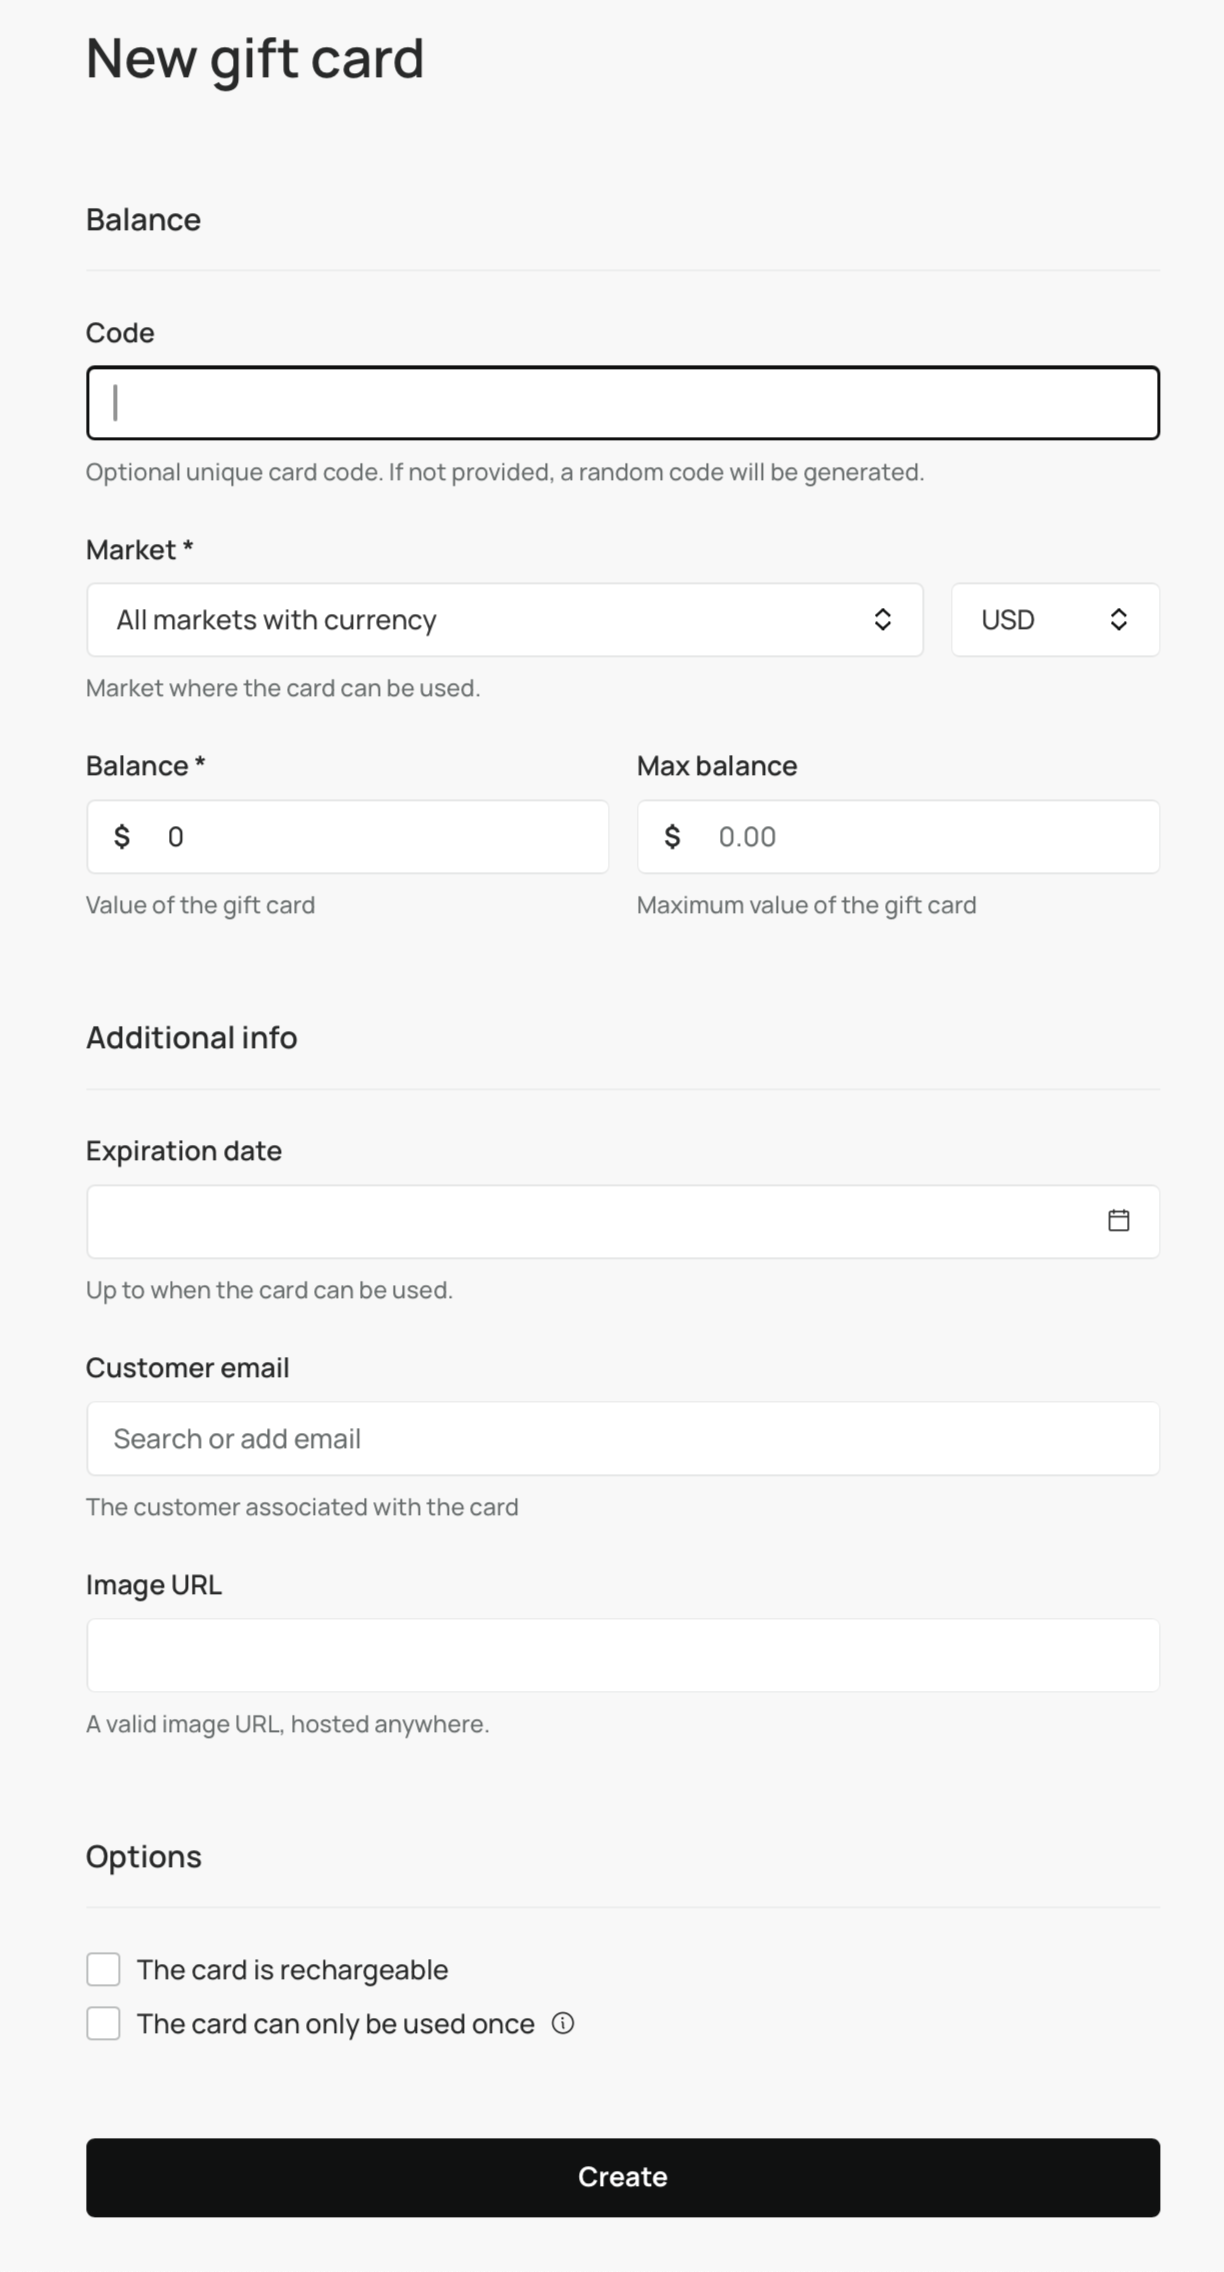Click the Image URL text field
The height and width of the screenshot is (2272, 1224).
click(622, 1655)
